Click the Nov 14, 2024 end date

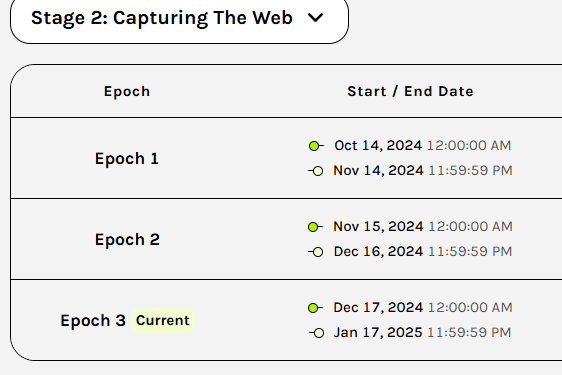378,171
